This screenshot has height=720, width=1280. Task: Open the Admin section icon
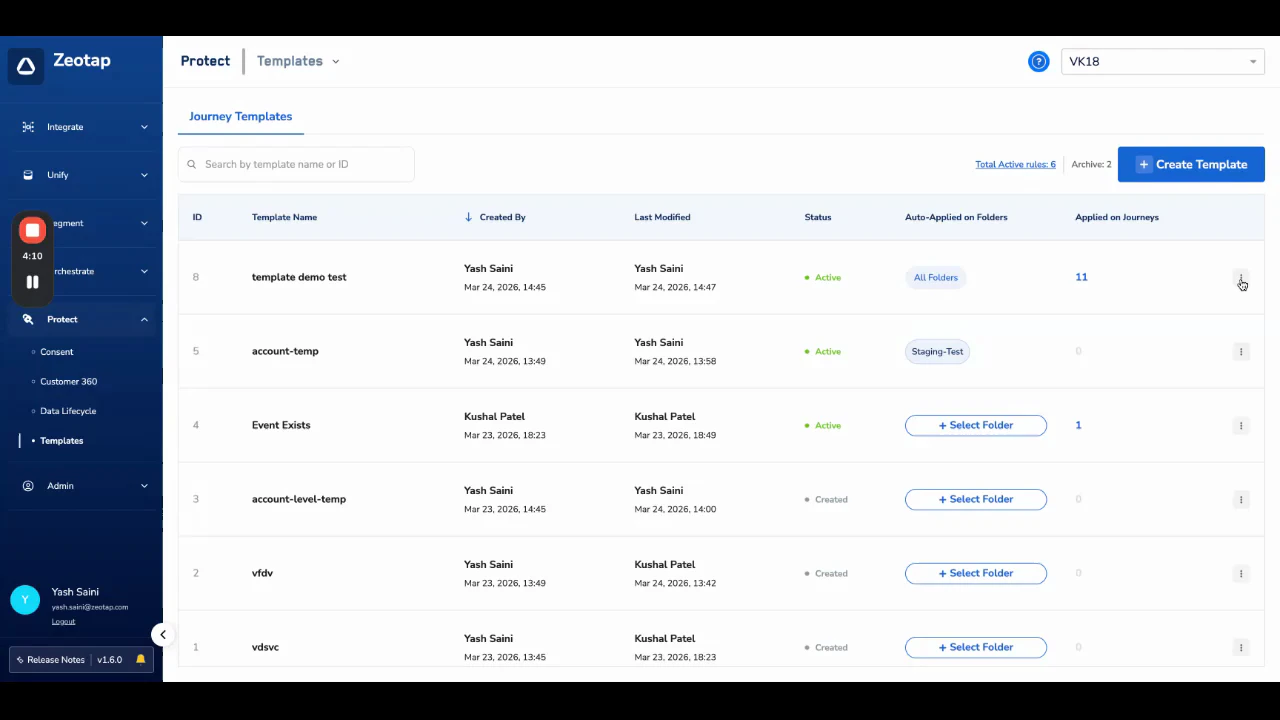(x=27, y=485)
